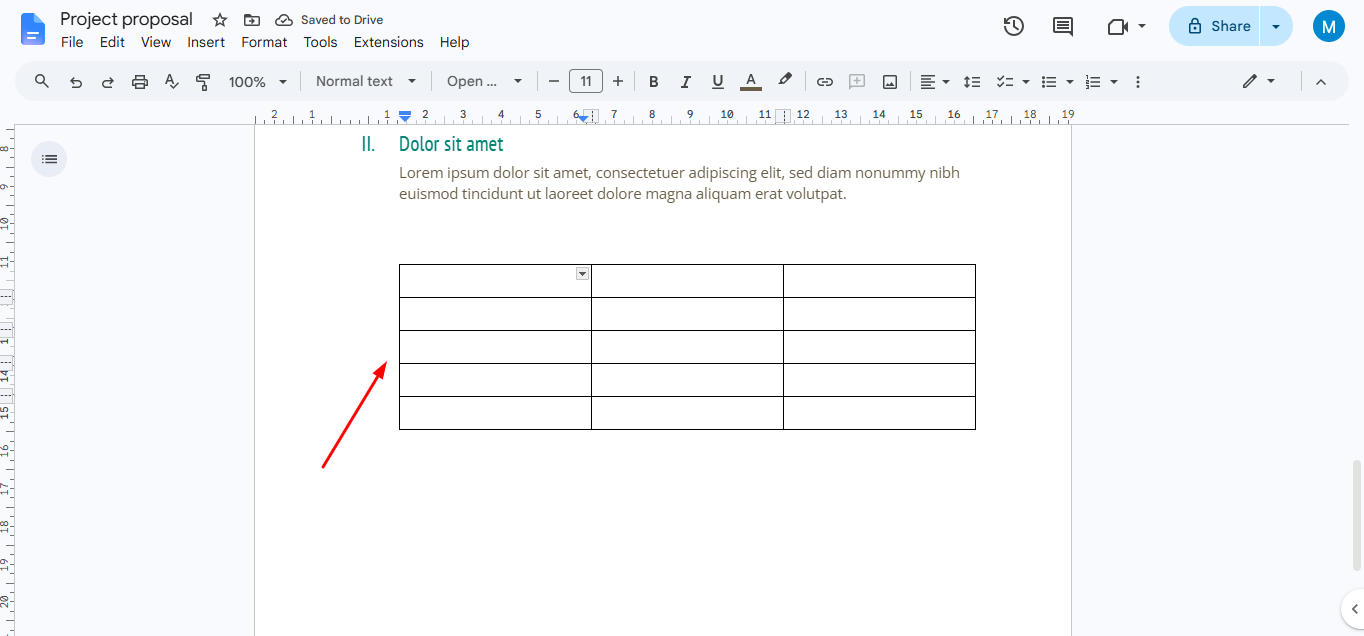Expand the Share options arrow
The height and width of the screenshot is (636, 1364).
1276,26
